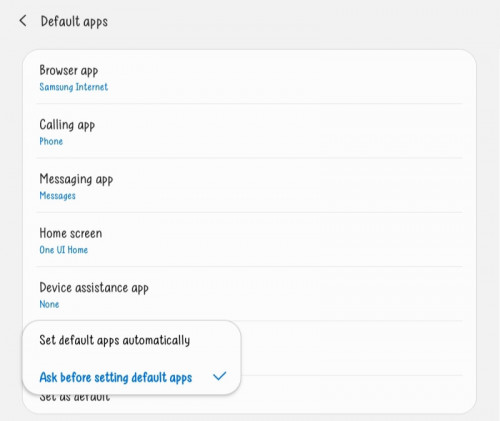Click the blue Messages value
This screenshot has width=500, height=421.
[57, 196]
